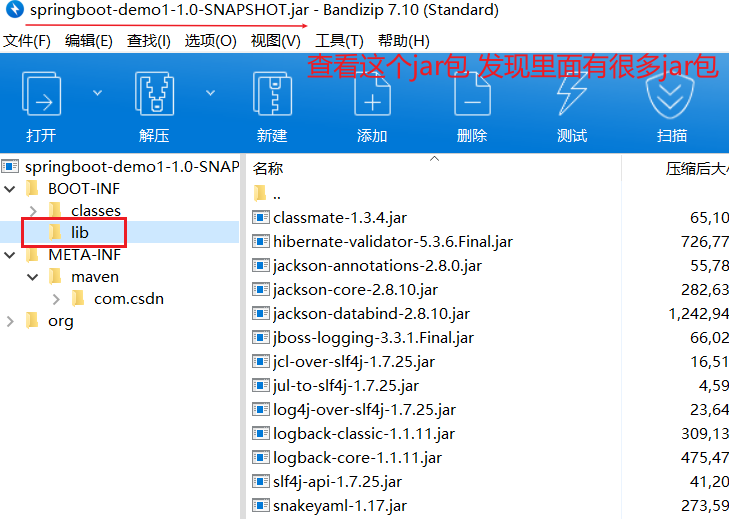The width and height of the screenshot is (729, 519).
Task: Open the 工具(T) menu
Action: pos(339,41)
